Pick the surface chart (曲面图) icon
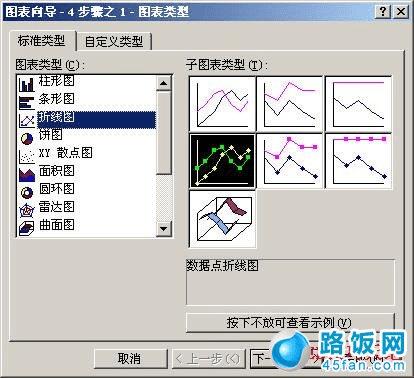The height and width of the screenshot is (378, 414). 27,228
